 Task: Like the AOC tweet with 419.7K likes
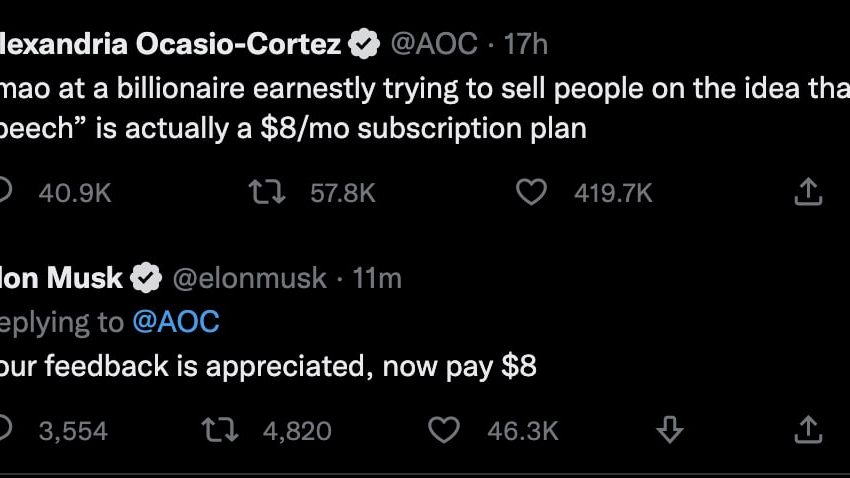tap(531, 192)
